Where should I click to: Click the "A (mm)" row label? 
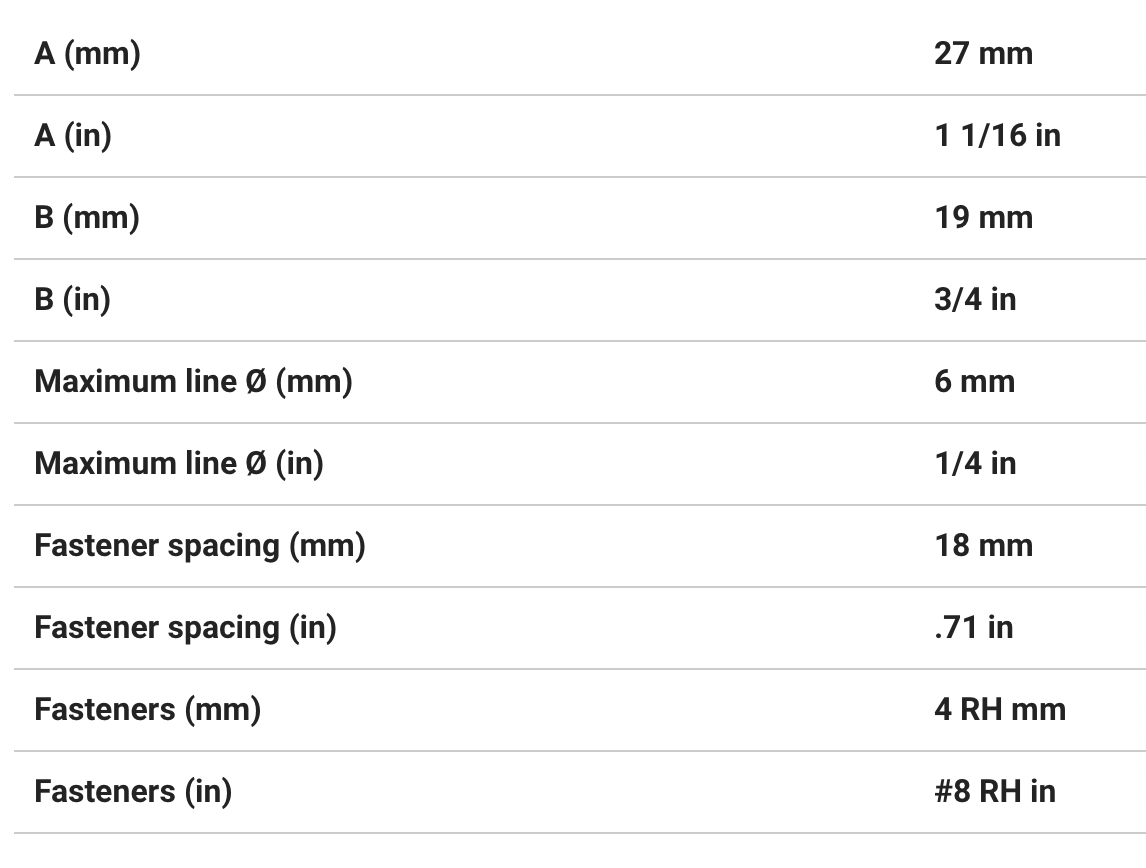(x=87, y=53)
